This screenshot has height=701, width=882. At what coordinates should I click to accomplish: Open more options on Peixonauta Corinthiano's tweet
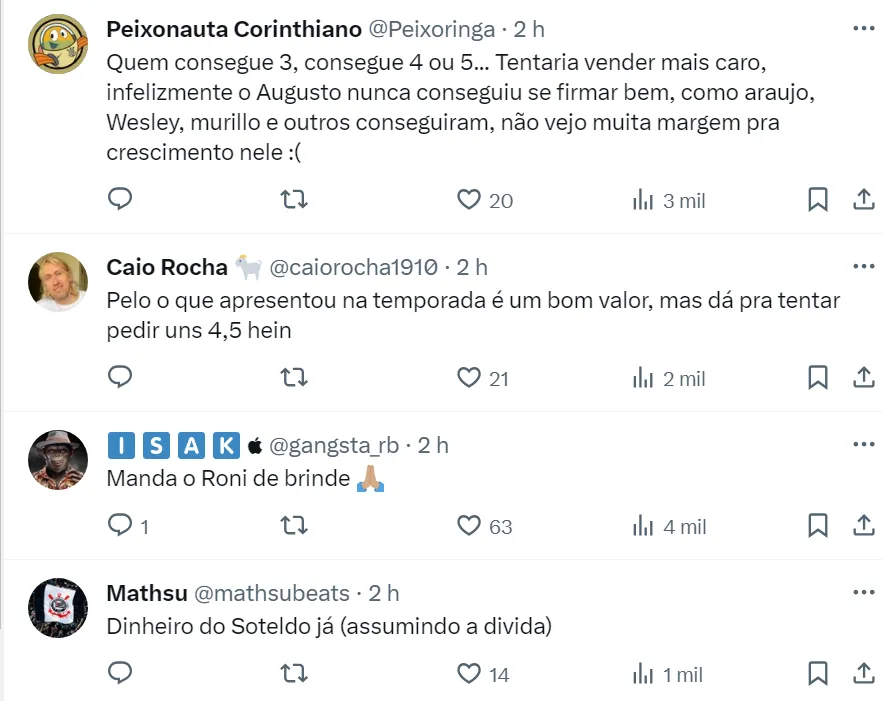[863, 29]
